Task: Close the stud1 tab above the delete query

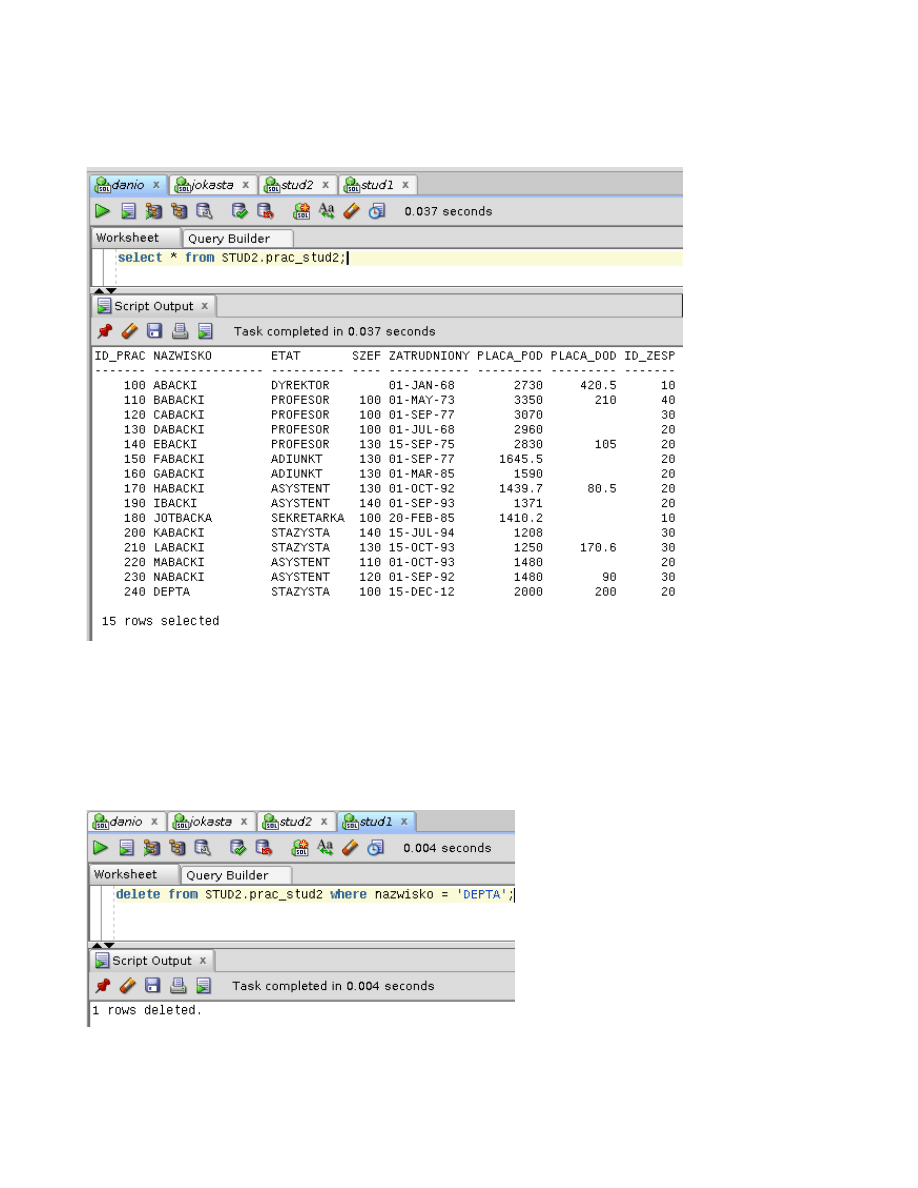Action: tap(404, 822)
